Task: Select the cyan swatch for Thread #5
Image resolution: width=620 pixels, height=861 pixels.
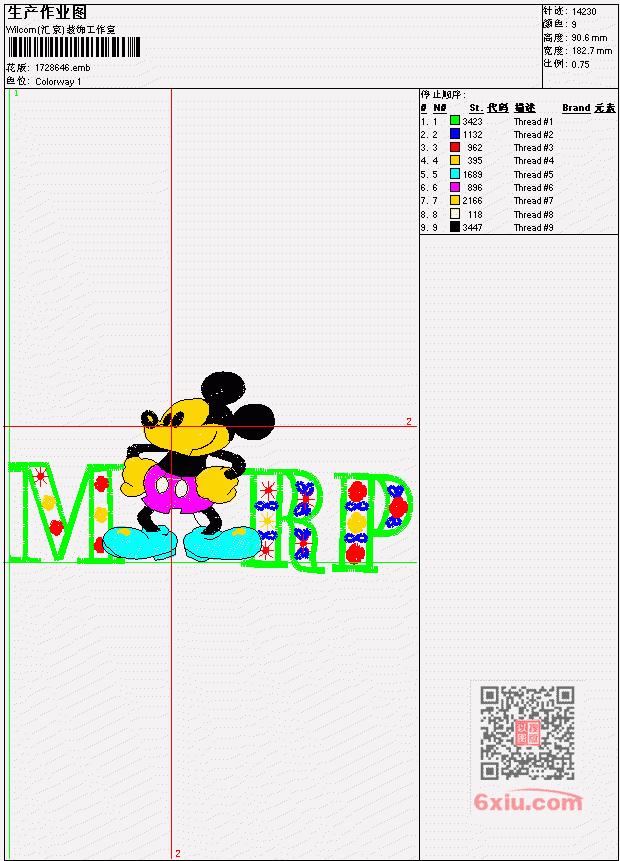Action: click(x=455, y=174)
